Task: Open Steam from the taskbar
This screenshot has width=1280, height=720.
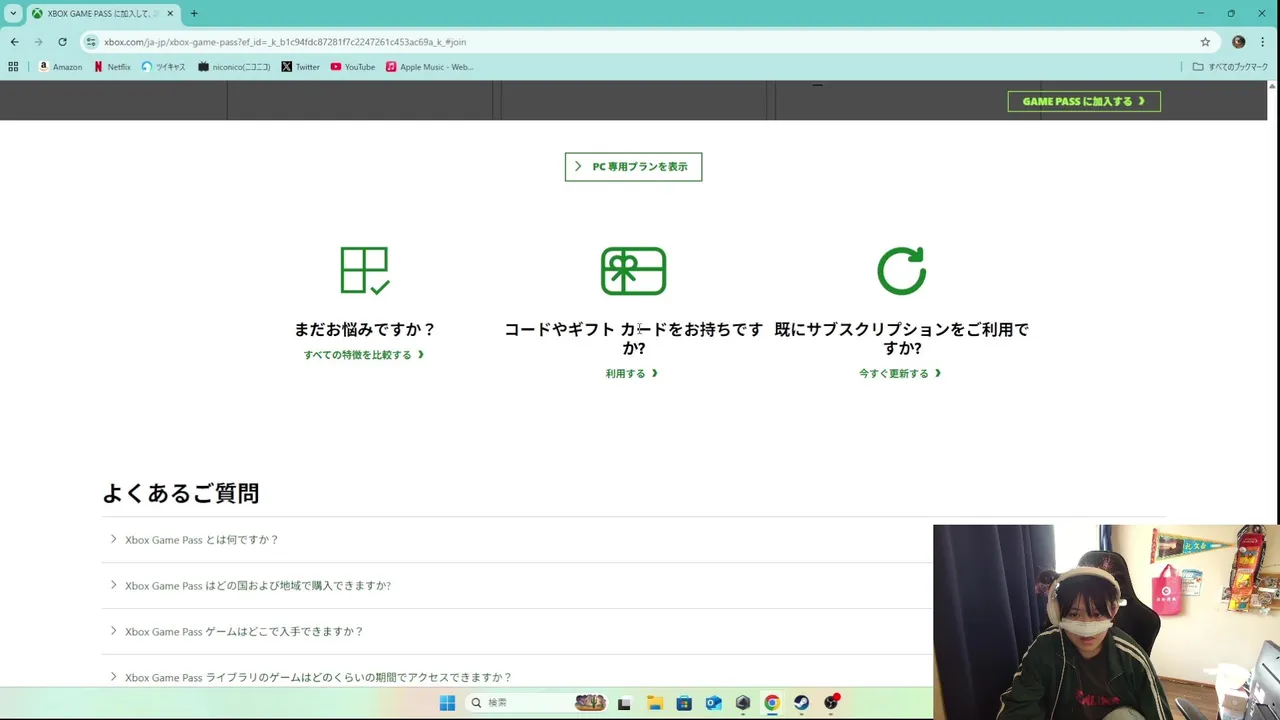Action: pos(802,703)
